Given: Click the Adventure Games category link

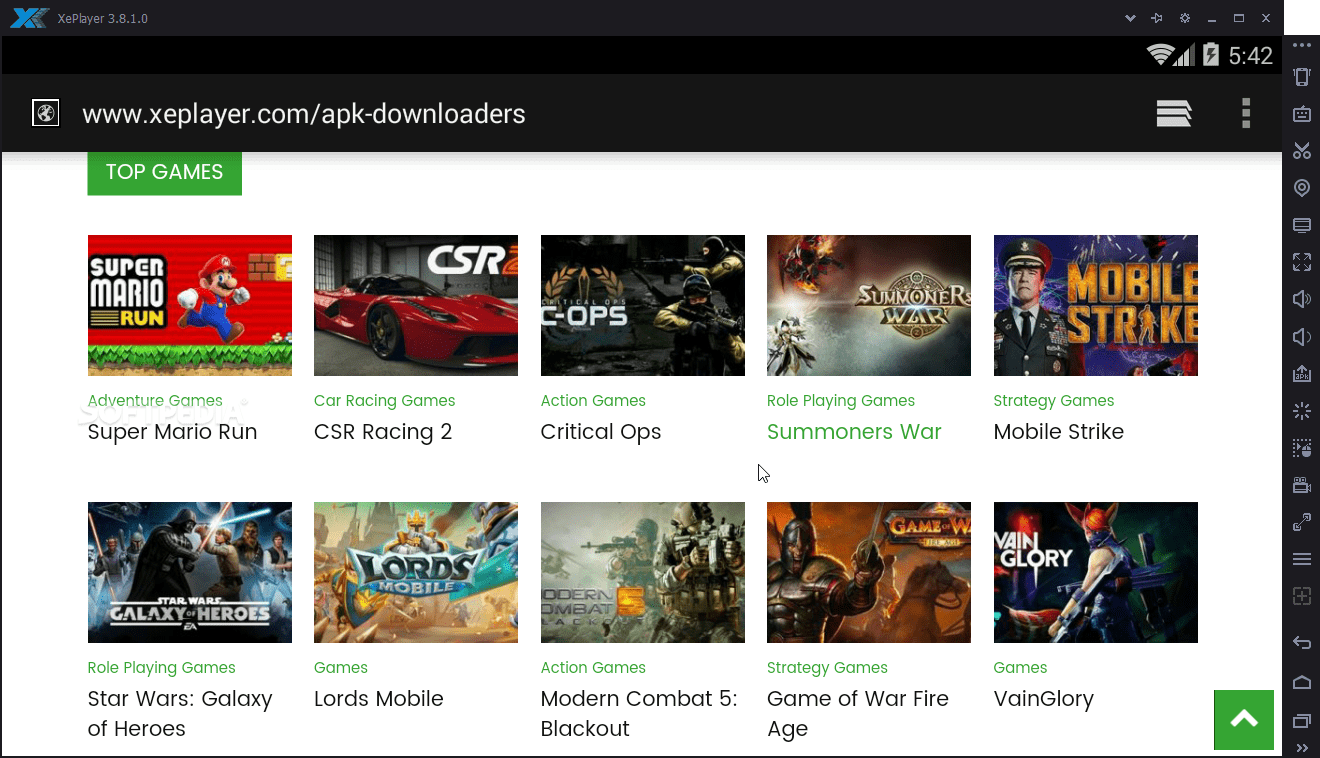Looking at the screenshot, I should point(155,400).
